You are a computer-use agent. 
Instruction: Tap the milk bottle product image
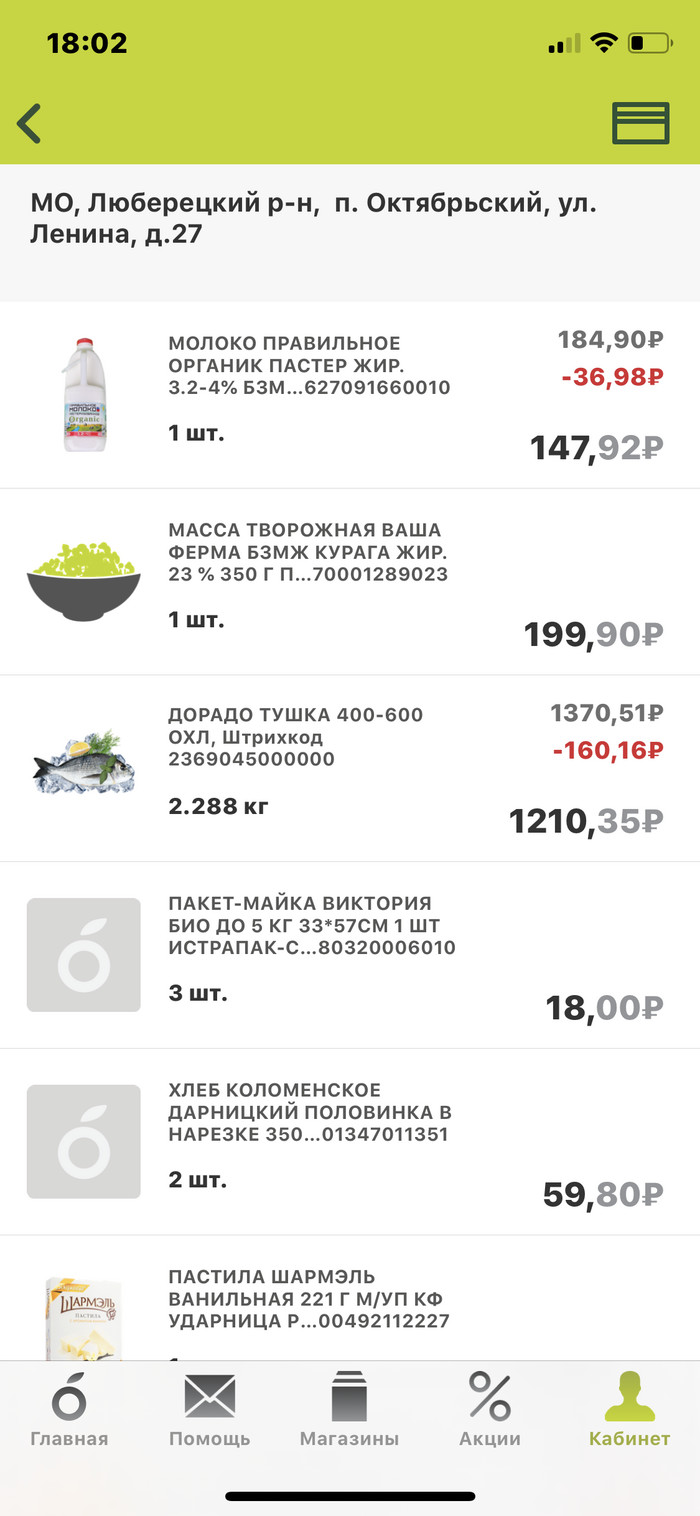[84, 395]
